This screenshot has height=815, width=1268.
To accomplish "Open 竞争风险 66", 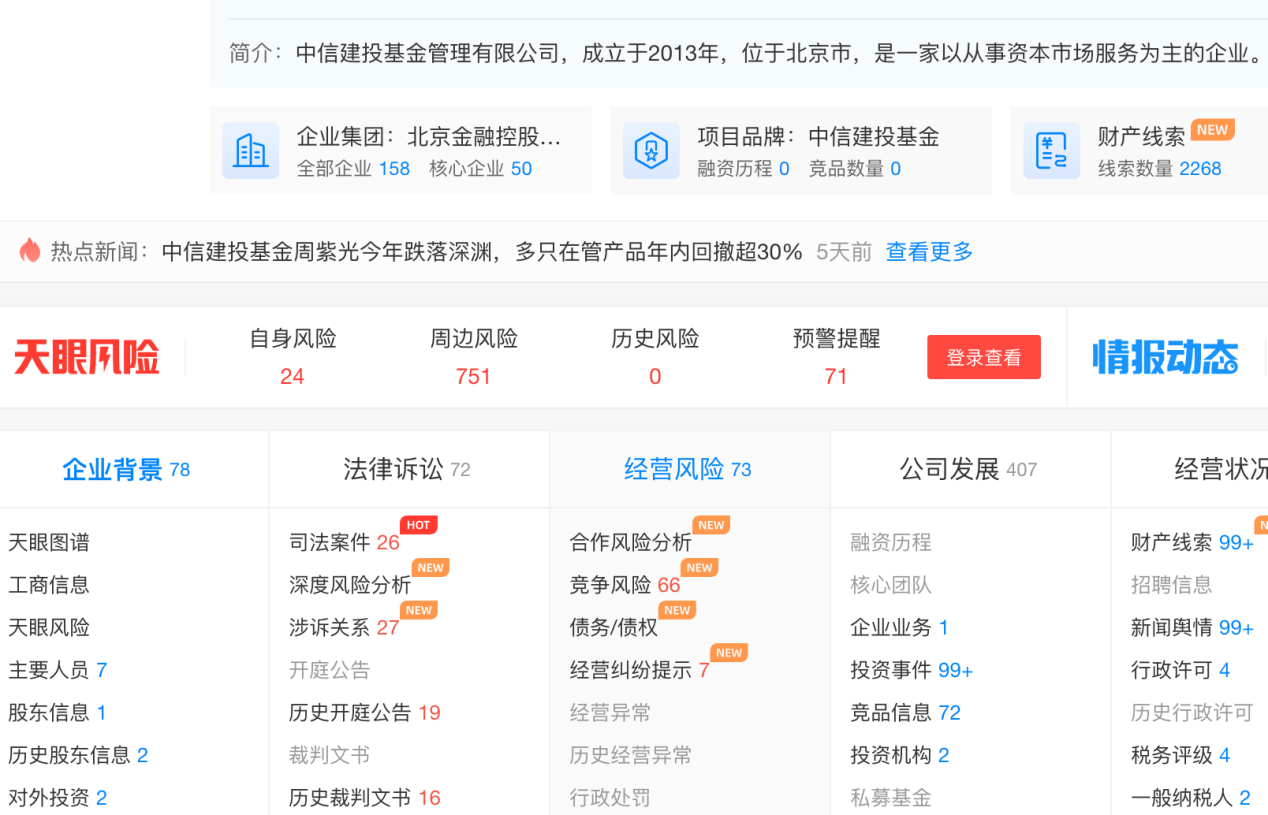I will click(625, 585).
